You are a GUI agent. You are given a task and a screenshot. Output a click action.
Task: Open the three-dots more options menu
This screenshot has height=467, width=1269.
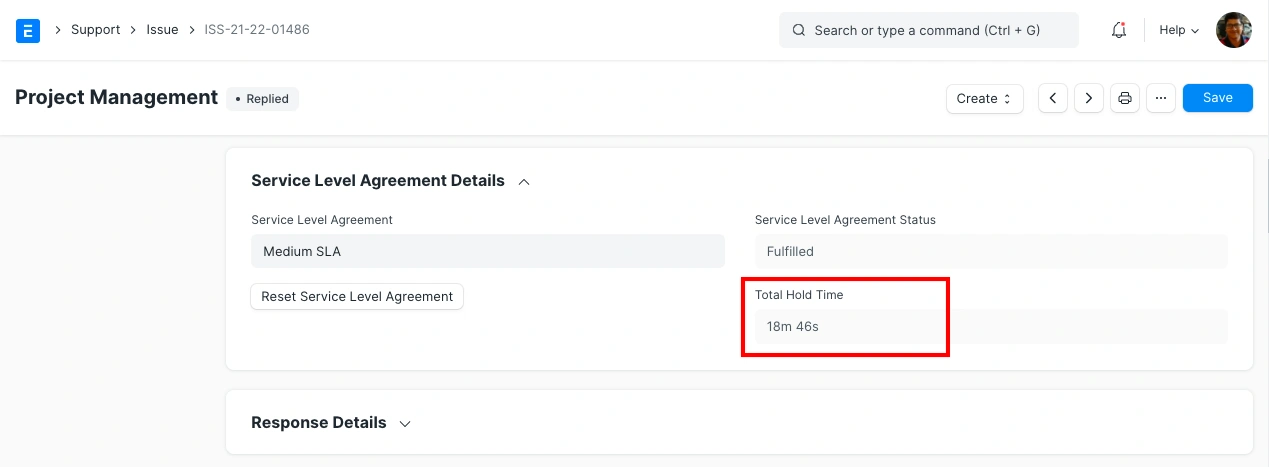click(1160, 98)
